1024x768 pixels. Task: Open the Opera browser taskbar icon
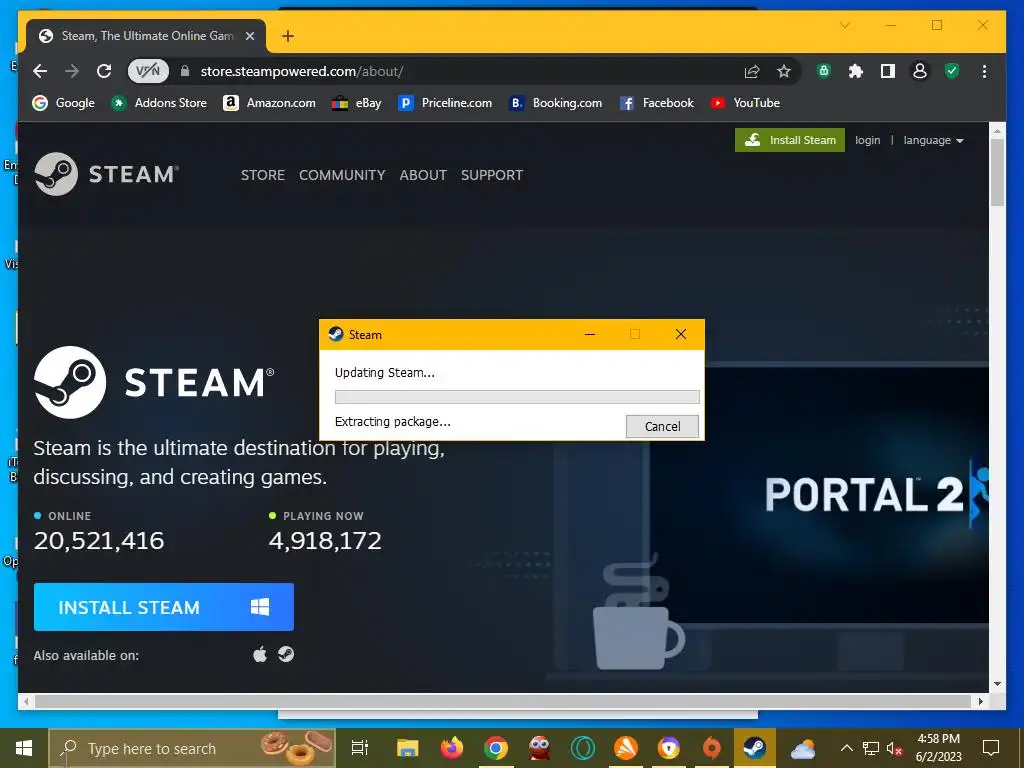pyautogui.click(x=583, y=748)
